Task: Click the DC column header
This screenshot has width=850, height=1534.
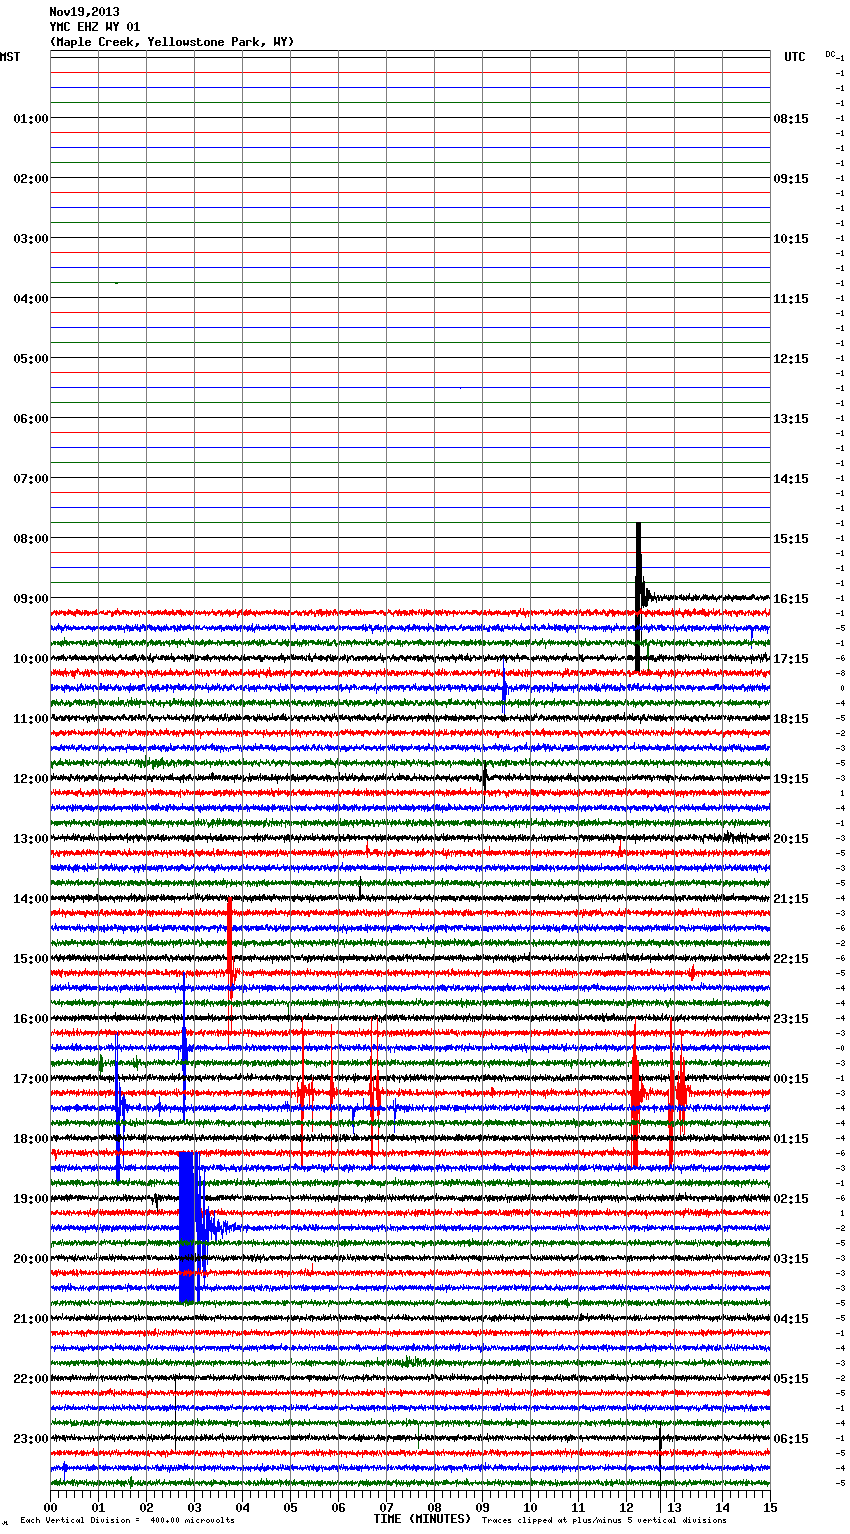Action: tap(830, 54)
